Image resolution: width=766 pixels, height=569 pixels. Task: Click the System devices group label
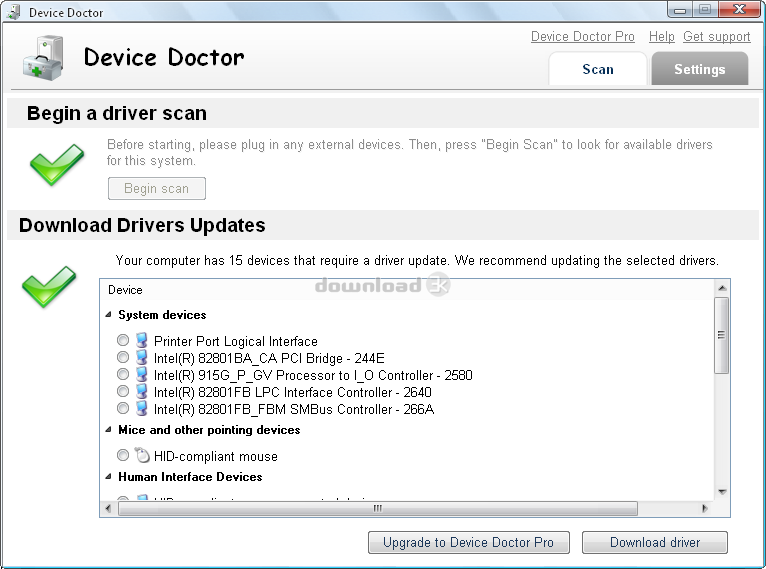coord(162,315)
